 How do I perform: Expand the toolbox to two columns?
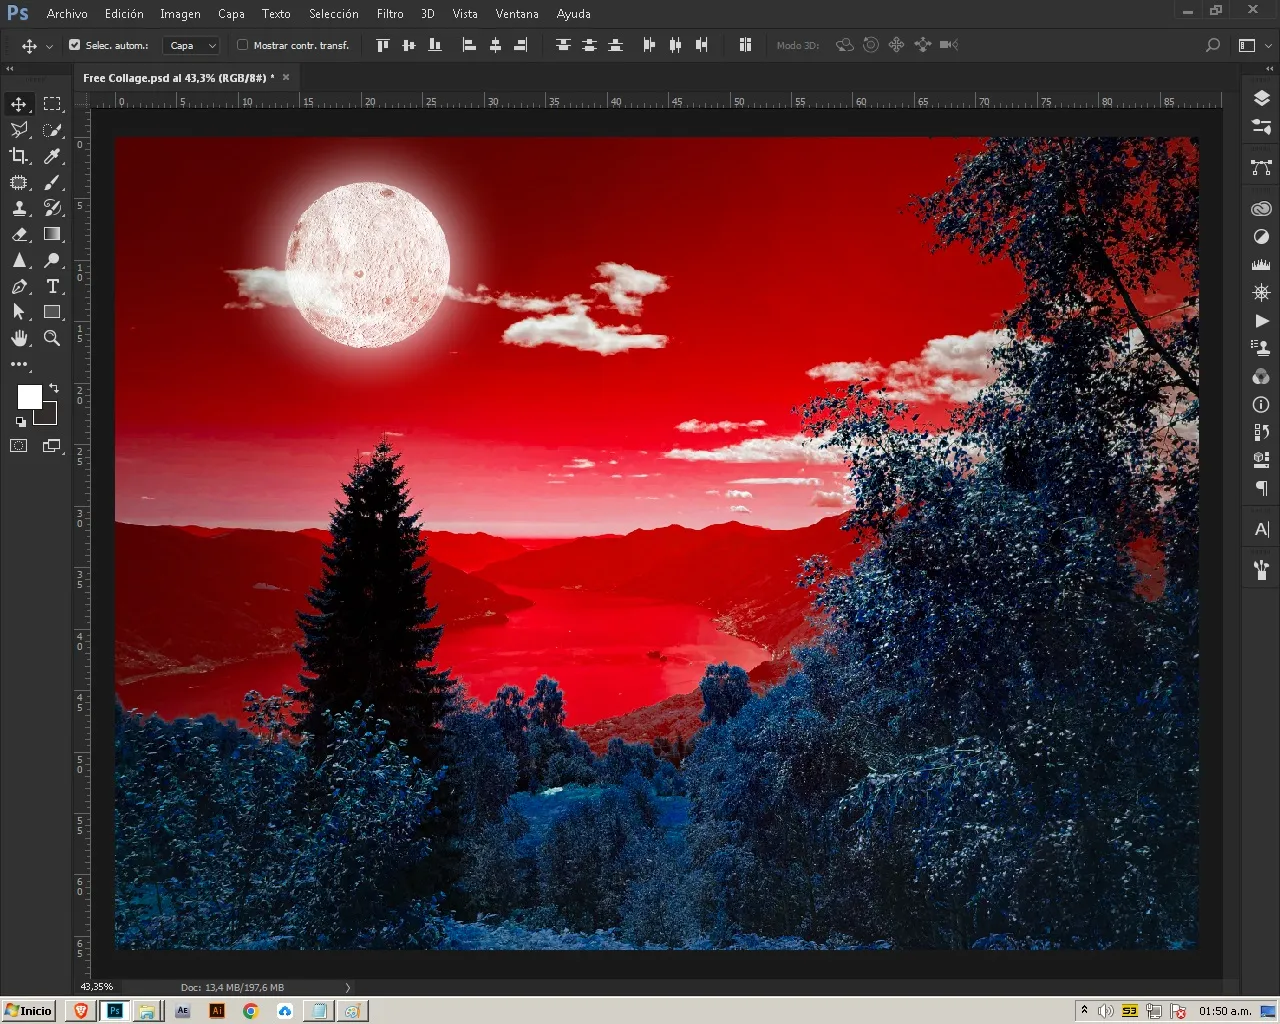[x=10, y=69]
